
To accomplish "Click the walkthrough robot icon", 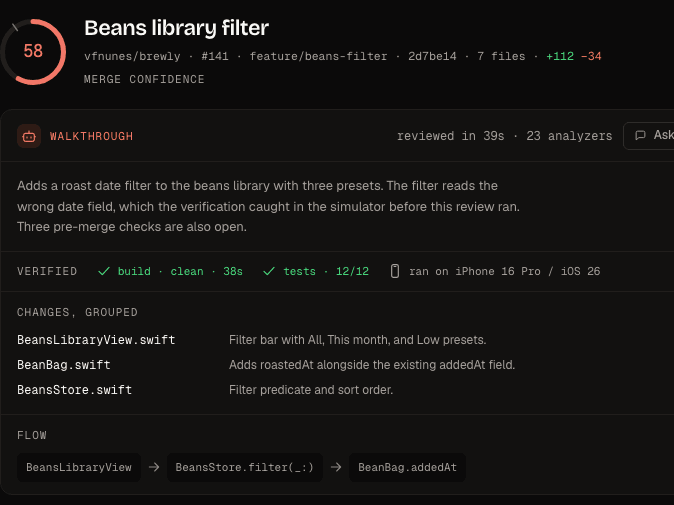I will tap(29, 136).
